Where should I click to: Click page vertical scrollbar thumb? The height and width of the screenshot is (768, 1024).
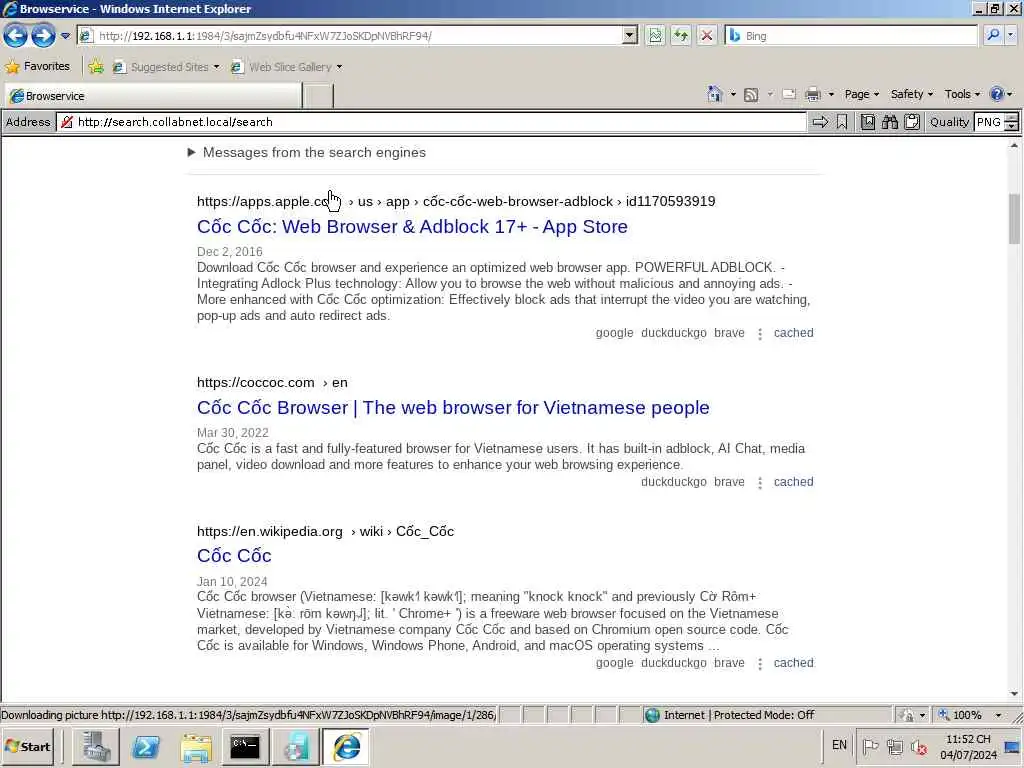1014,219
